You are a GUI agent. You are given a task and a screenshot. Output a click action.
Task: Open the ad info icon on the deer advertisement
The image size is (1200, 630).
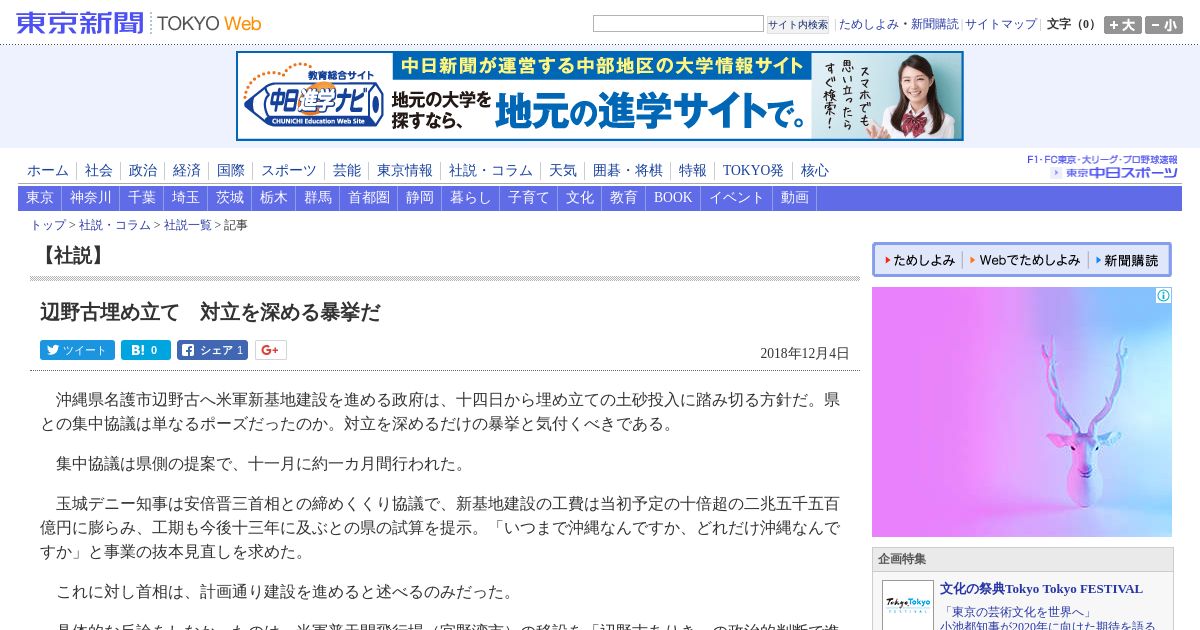pyautogui.click(x=1163, y=296)
